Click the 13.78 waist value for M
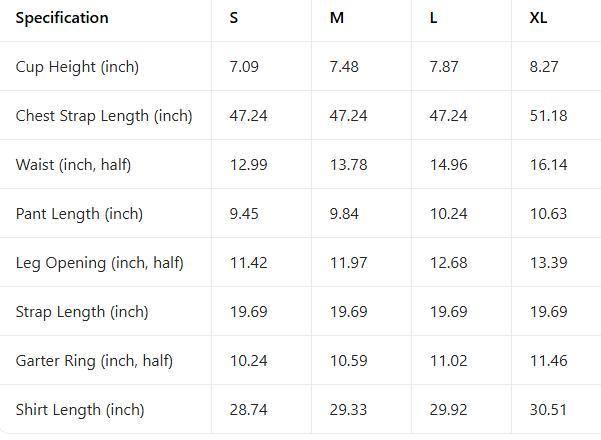The image size is (601, 440). (x=348, y=165)
